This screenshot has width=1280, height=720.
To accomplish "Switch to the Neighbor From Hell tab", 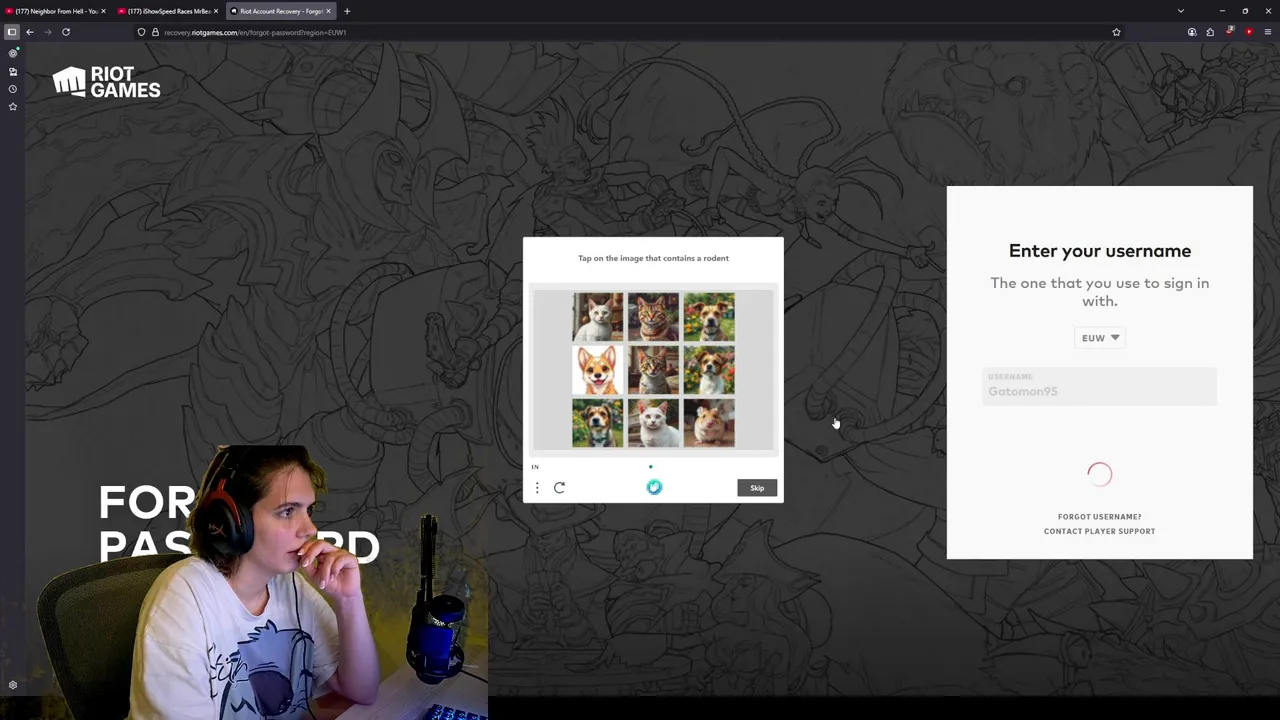I will [x=56, y=11].
